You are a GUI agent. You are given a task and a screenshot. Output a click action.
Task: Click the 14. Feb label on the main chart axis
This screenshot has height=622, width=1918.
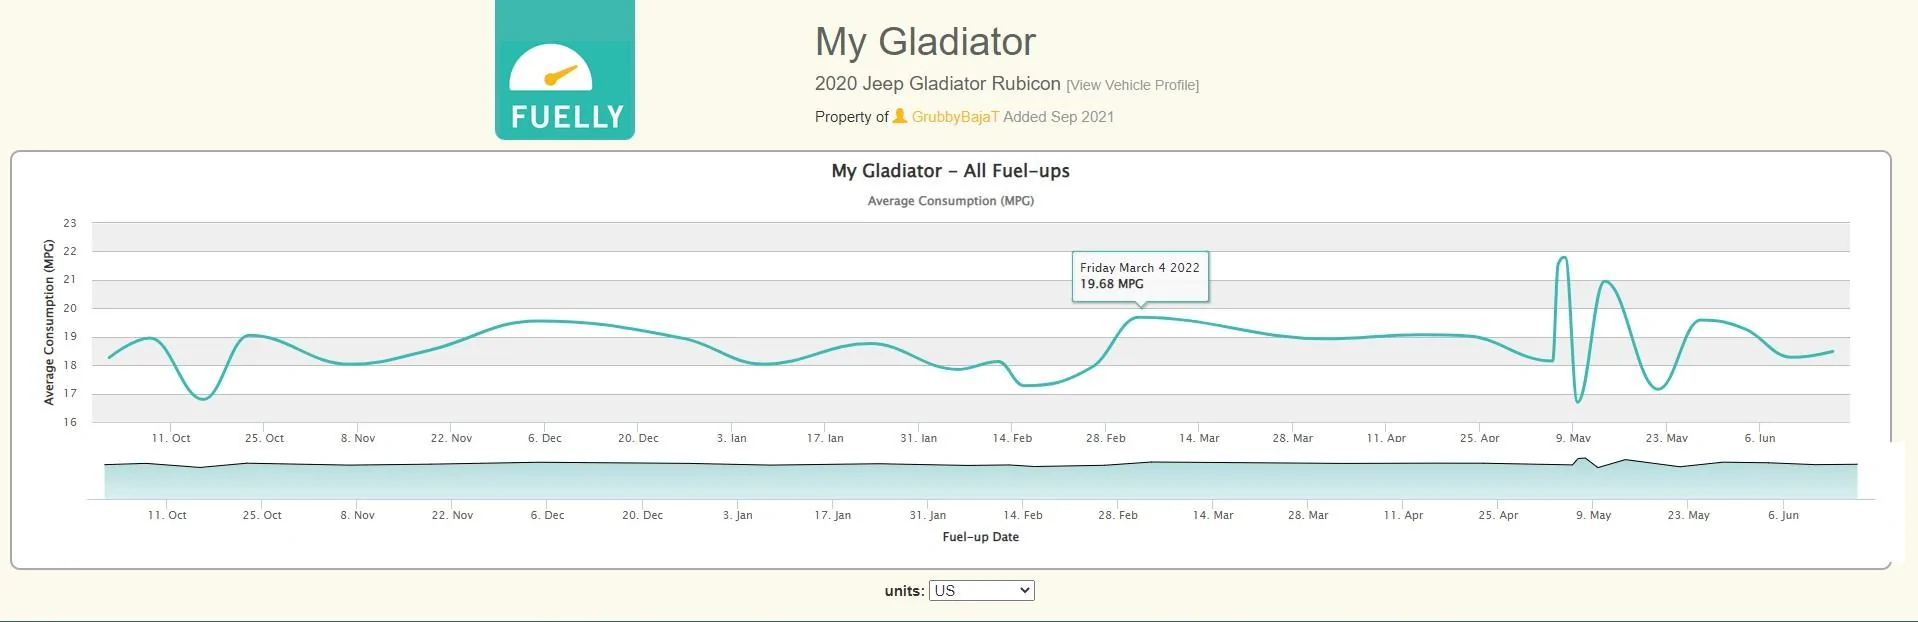pyautogui.click(x=1012, y=438)
